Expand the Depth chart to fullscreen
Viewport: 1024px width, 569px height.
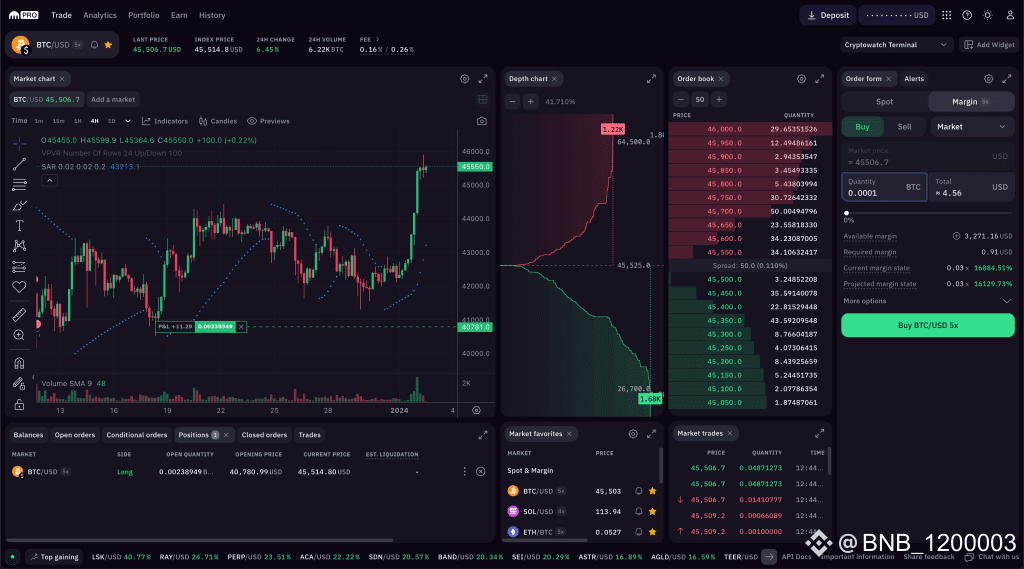[651, 78]
